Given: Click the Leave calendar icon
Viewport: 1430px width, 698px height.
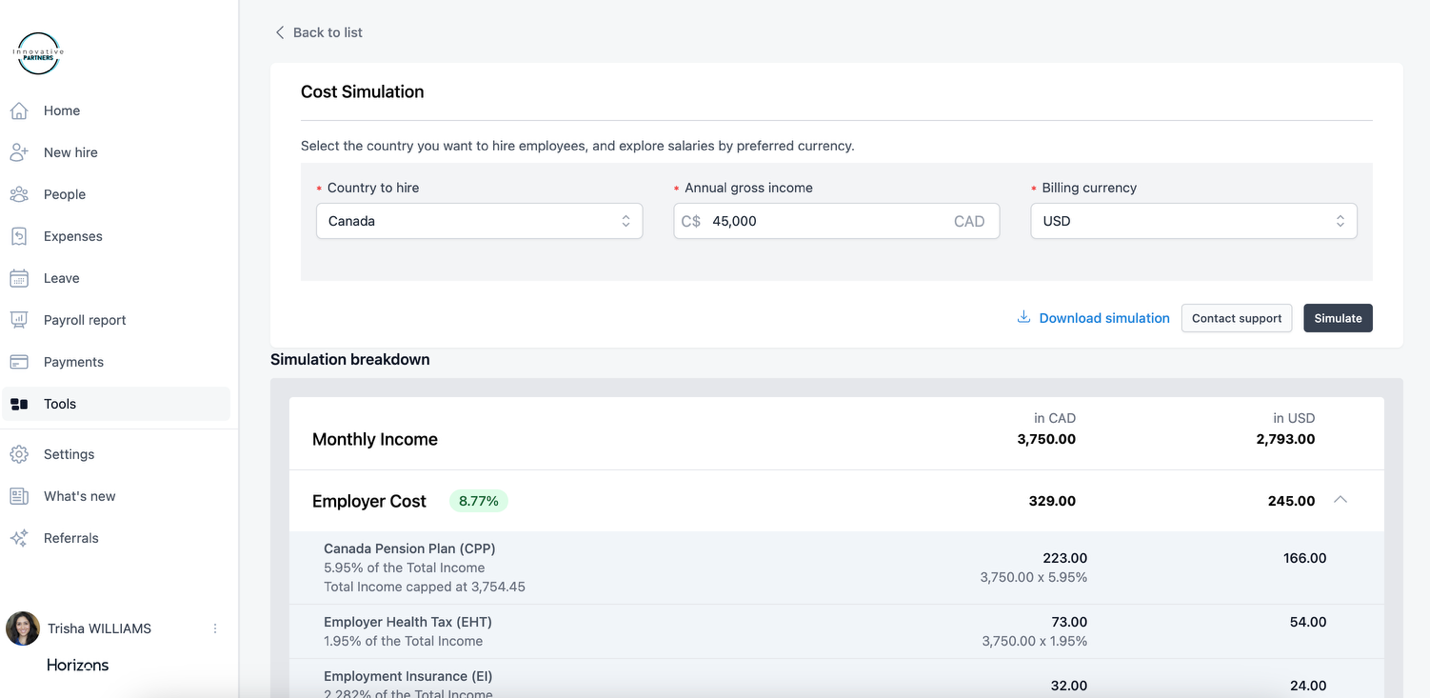Looking at the screenshot, I should pos(19,279).
